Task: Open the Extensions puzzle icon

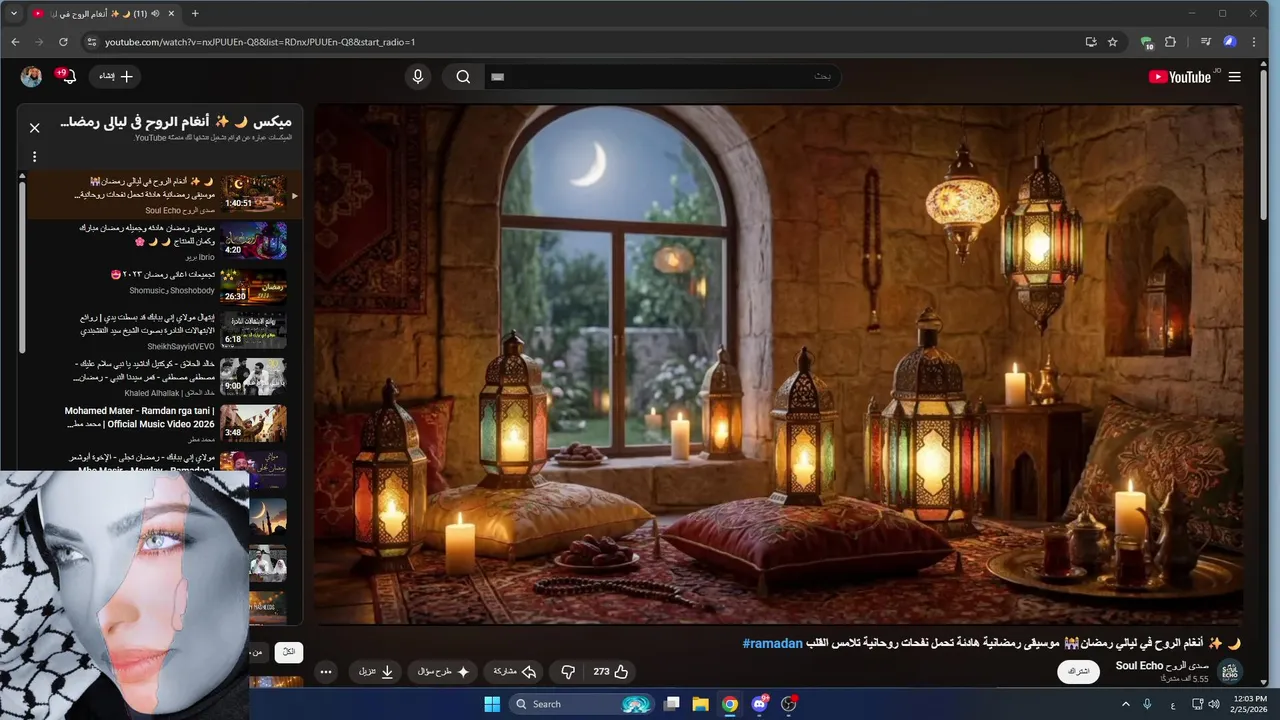Action: [x=1171, y=42]
